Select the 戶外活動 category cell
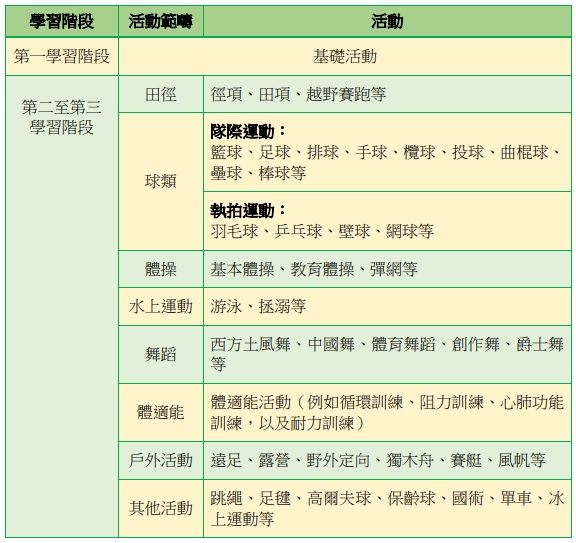The height and width of the screenshot is (543, 576). point(161,460)
